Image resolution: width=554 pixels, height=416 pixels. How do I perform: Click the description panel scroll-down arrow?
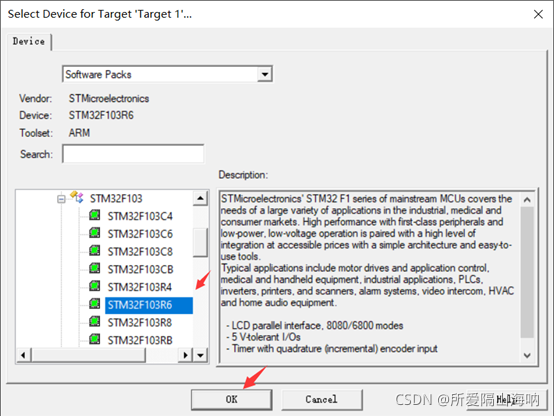pyautogui.click(x=527, y=355)
